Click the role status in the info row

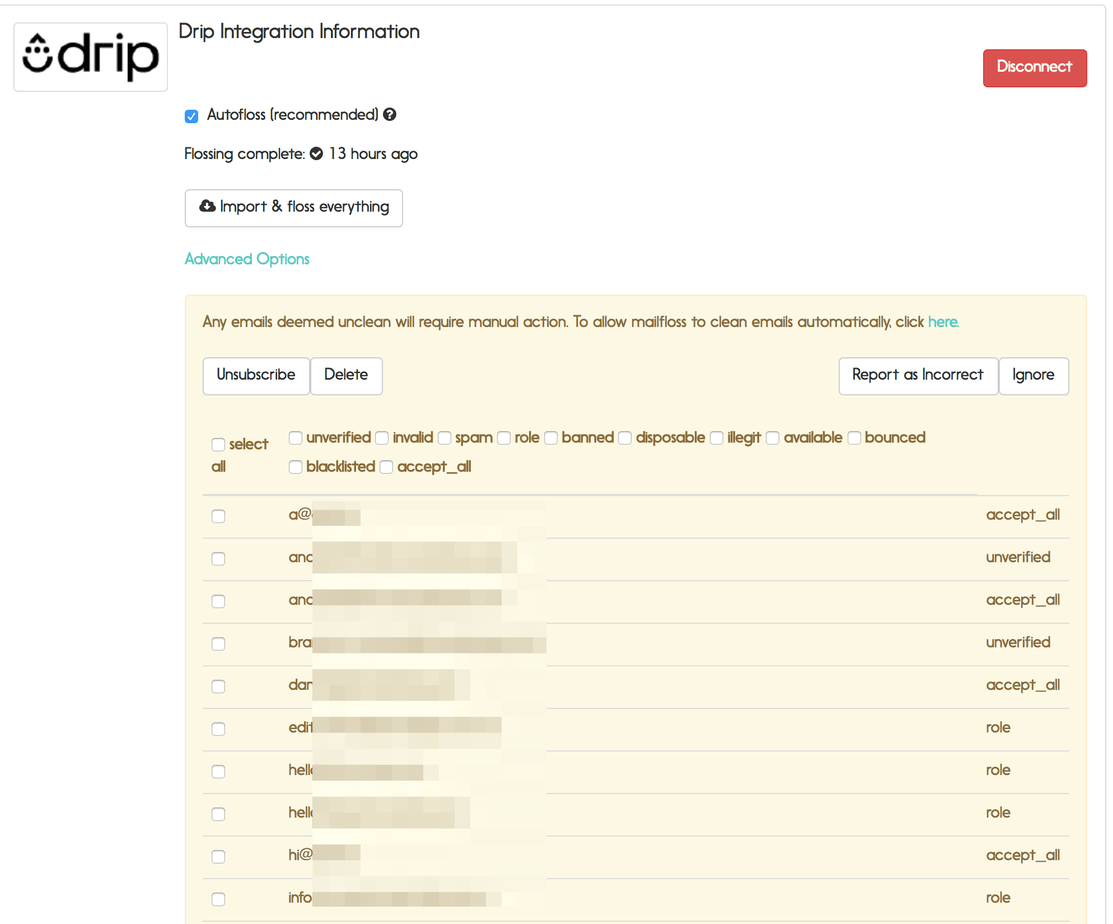(x=998, y=898)
